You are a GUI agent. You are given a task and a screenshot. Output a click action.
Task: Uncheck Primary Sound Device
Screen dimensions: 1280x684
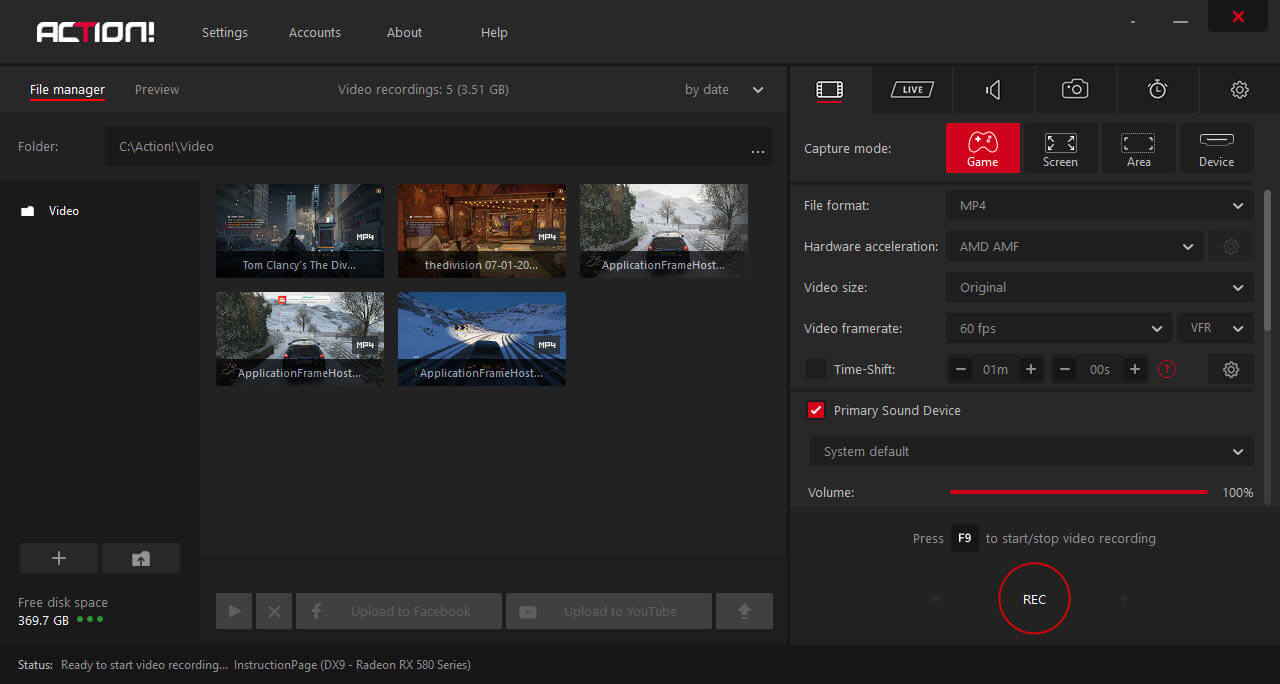(815, 411)
